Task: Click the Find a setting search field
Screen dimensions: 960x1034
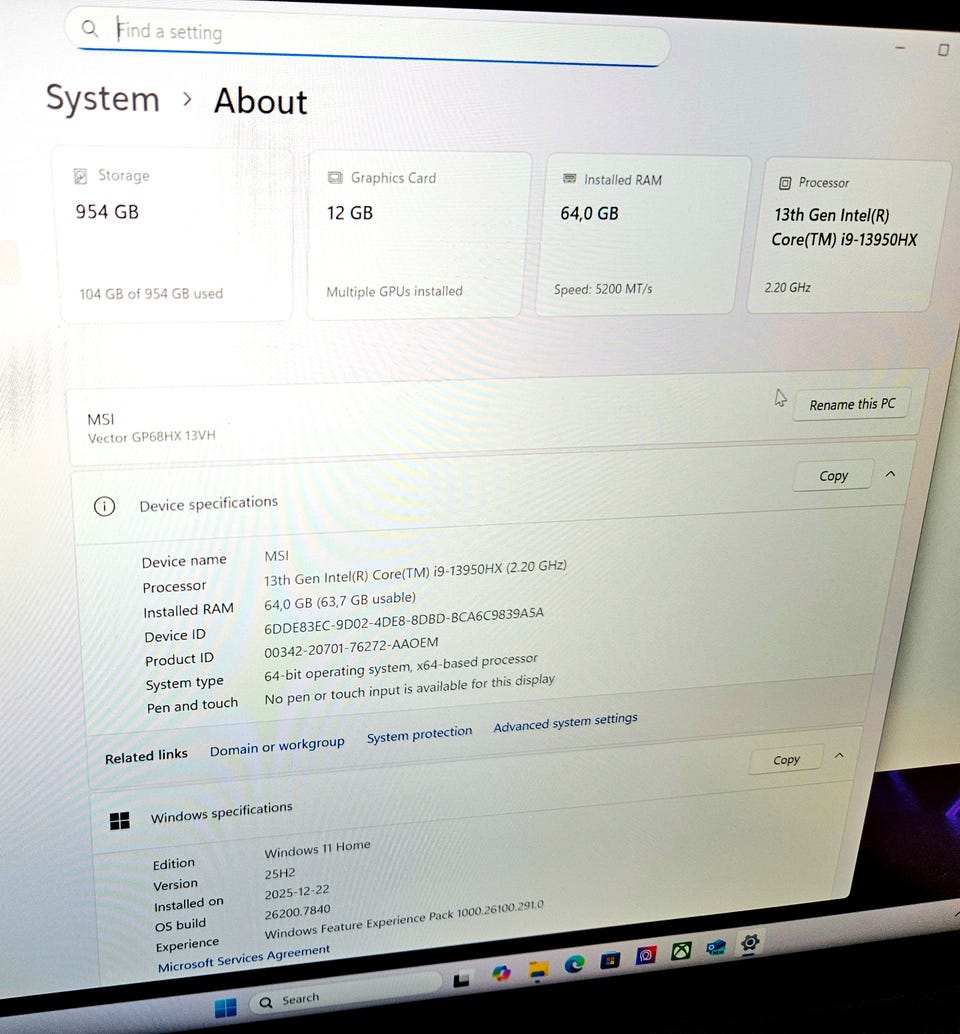Action: coord(367,36)
